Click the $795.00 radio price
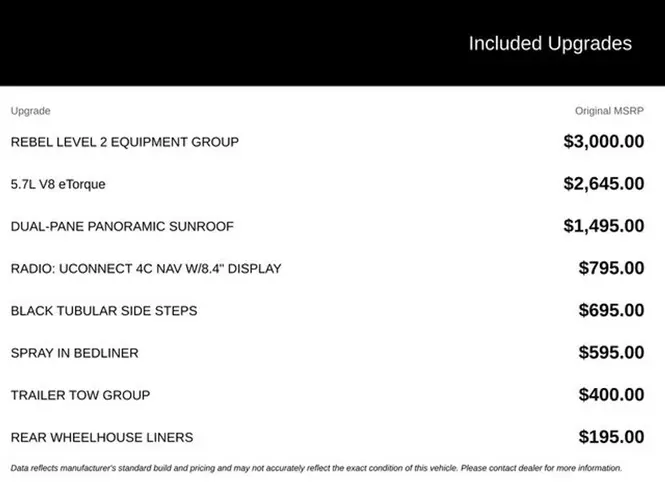Viewport: 665px width, 499px height. [611, 268]
